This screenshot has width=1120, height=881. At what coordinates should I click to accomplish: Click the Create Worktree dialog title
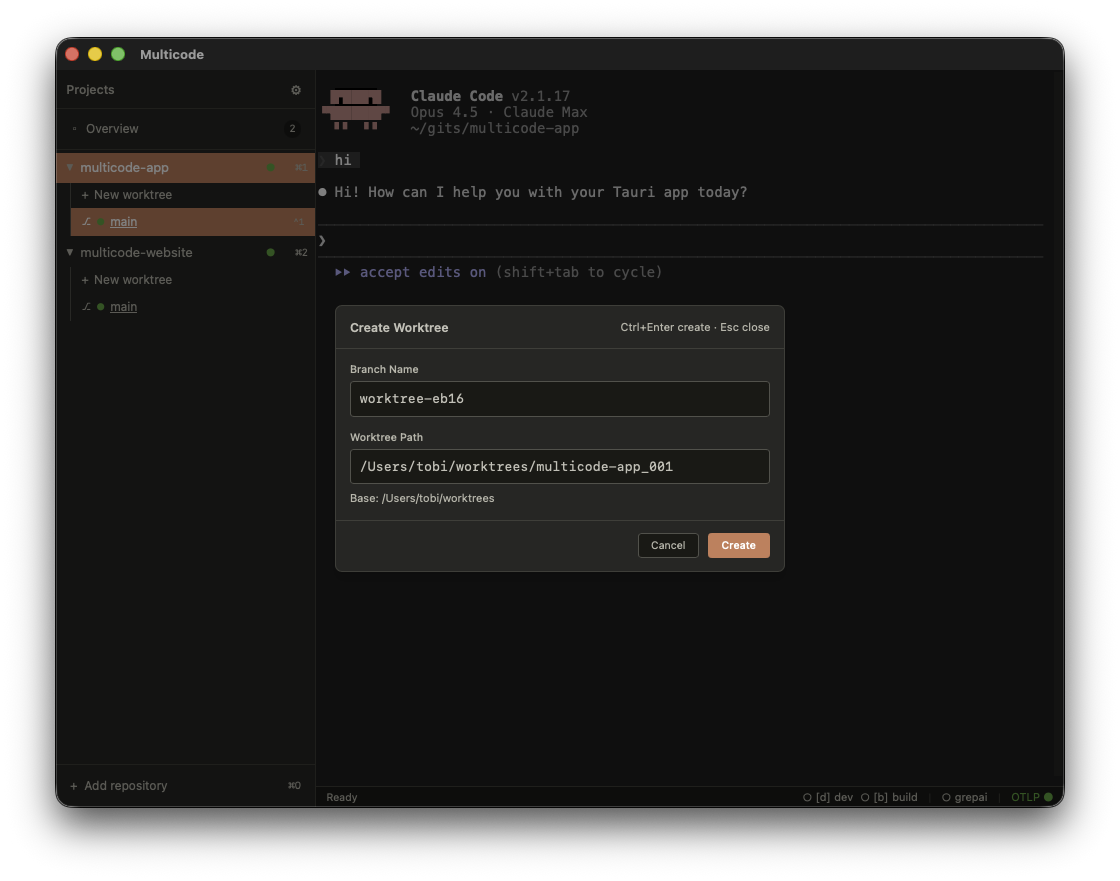(x=399, y=327)
